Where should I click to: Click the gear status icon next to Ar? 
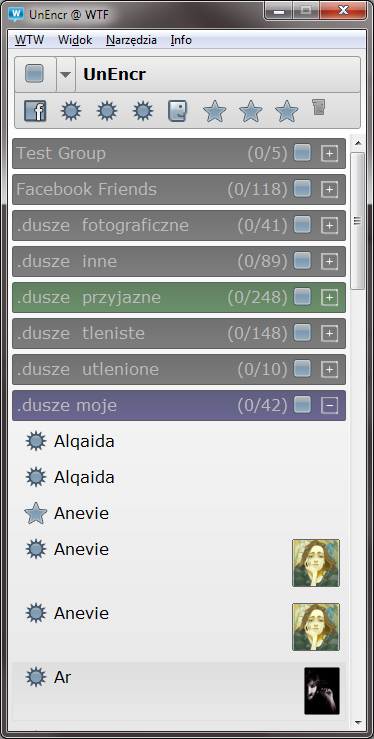pos(36,677)
